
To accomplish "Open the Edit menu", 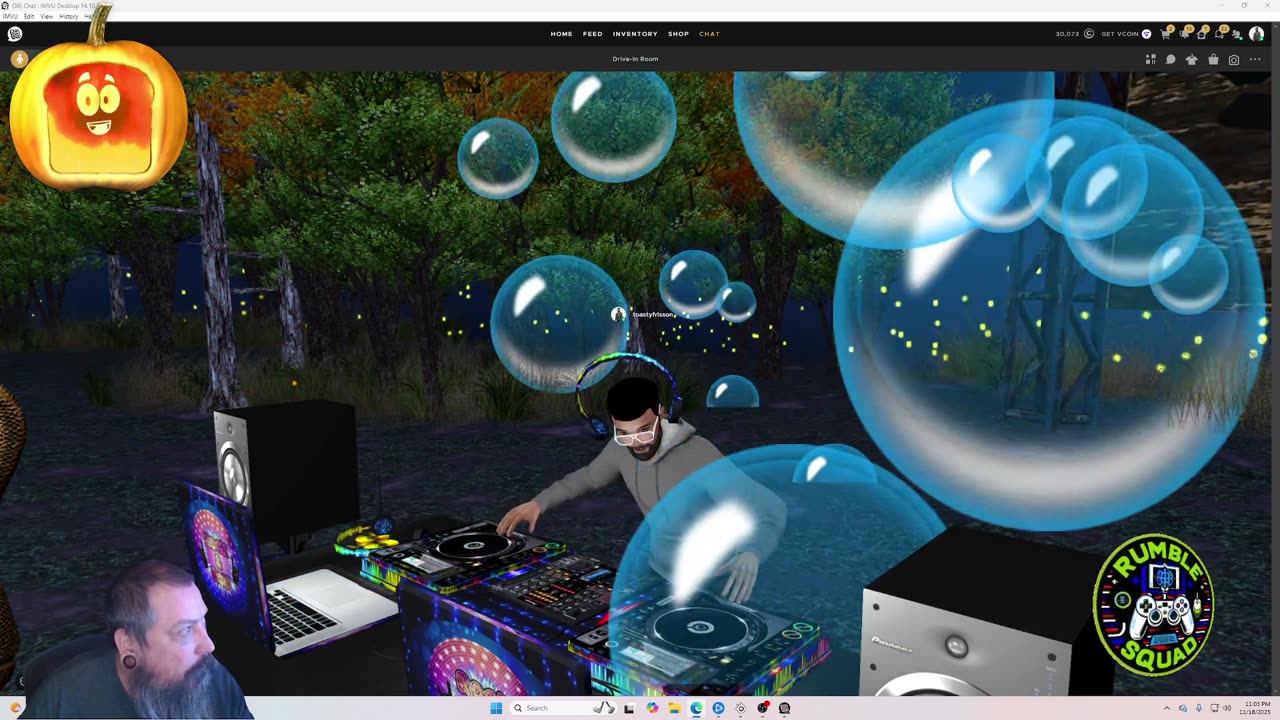I will click(x=29, y=16).
